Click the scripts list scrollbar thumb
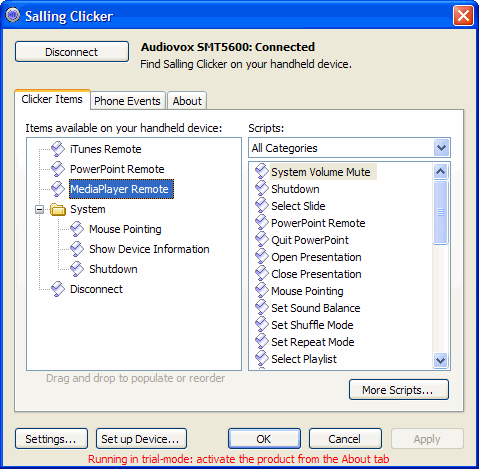 point(441,212)
